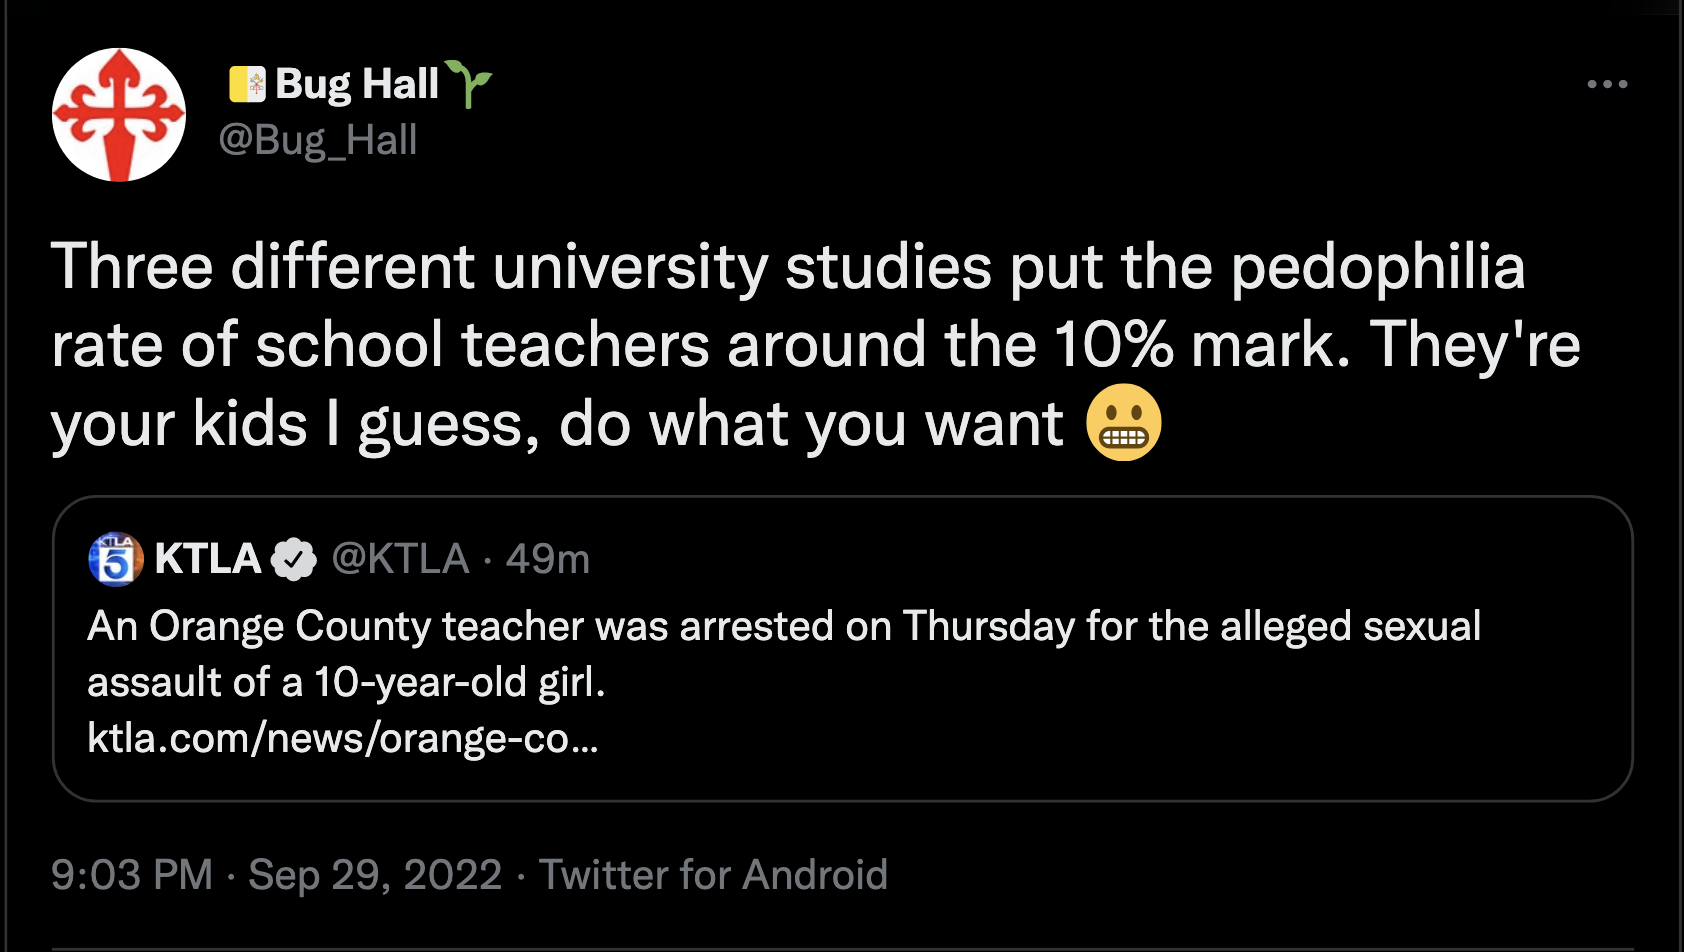Open the quoted tweet's 49m timestamp
The height and width of the screenshot is (952, 1684).
(x=548, y=559)
